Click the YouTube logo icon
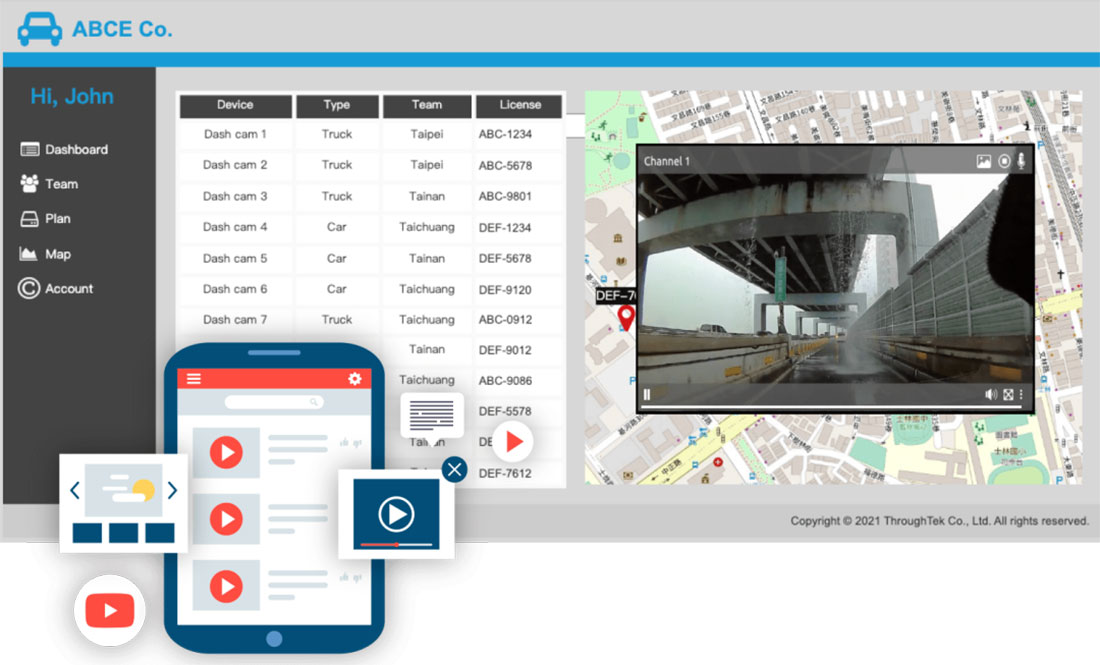 (110, 610)
